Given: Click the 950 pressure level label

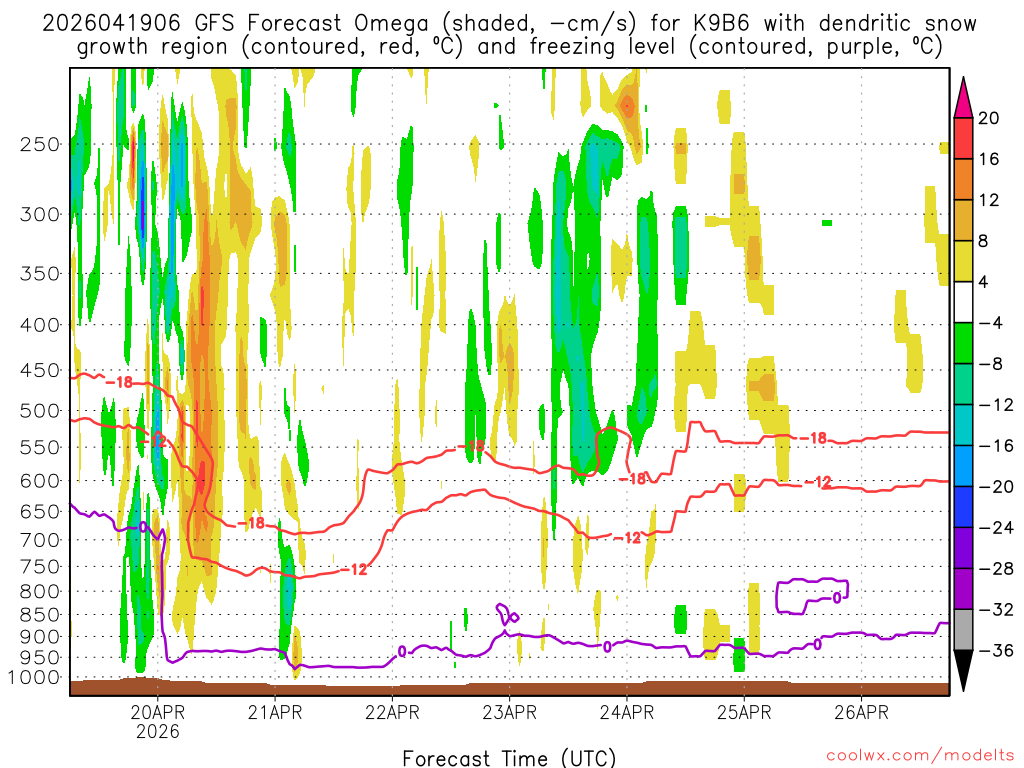Looking at the screenshot, I should [x=40, y=658].
